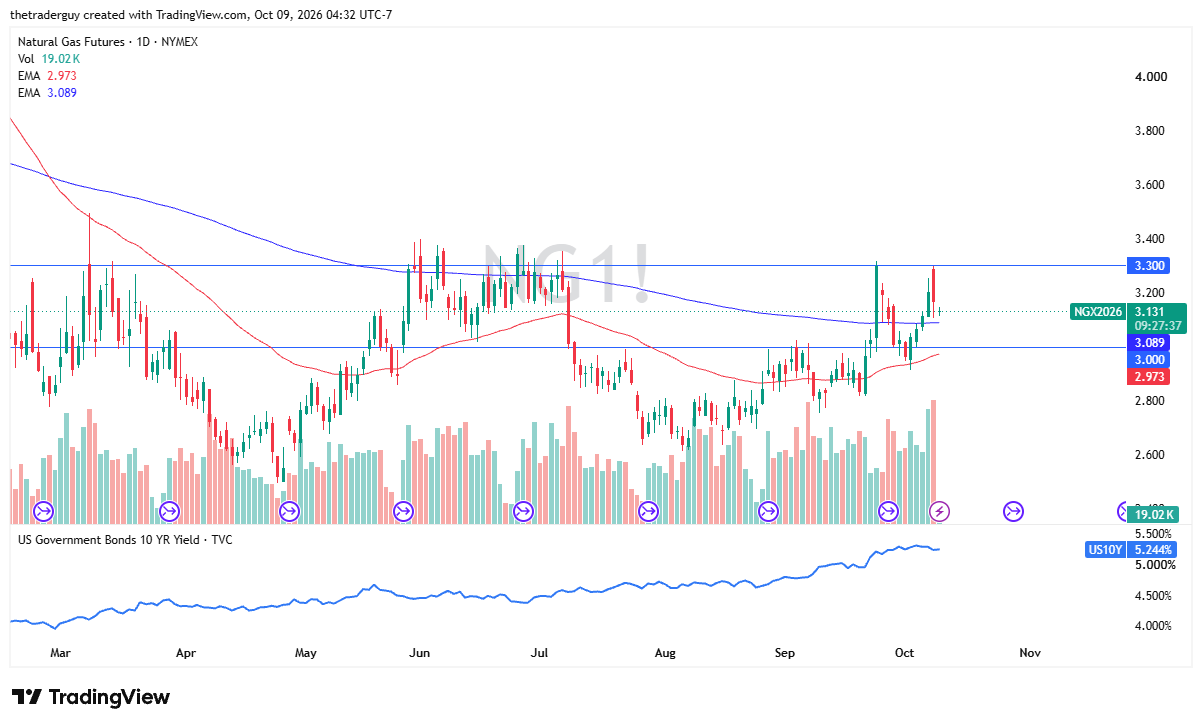Image resolution: width=1202 pixels, height=727 pixels.
Task: Click the green 19.02K volume axis label
Action: coord(1151,515)
